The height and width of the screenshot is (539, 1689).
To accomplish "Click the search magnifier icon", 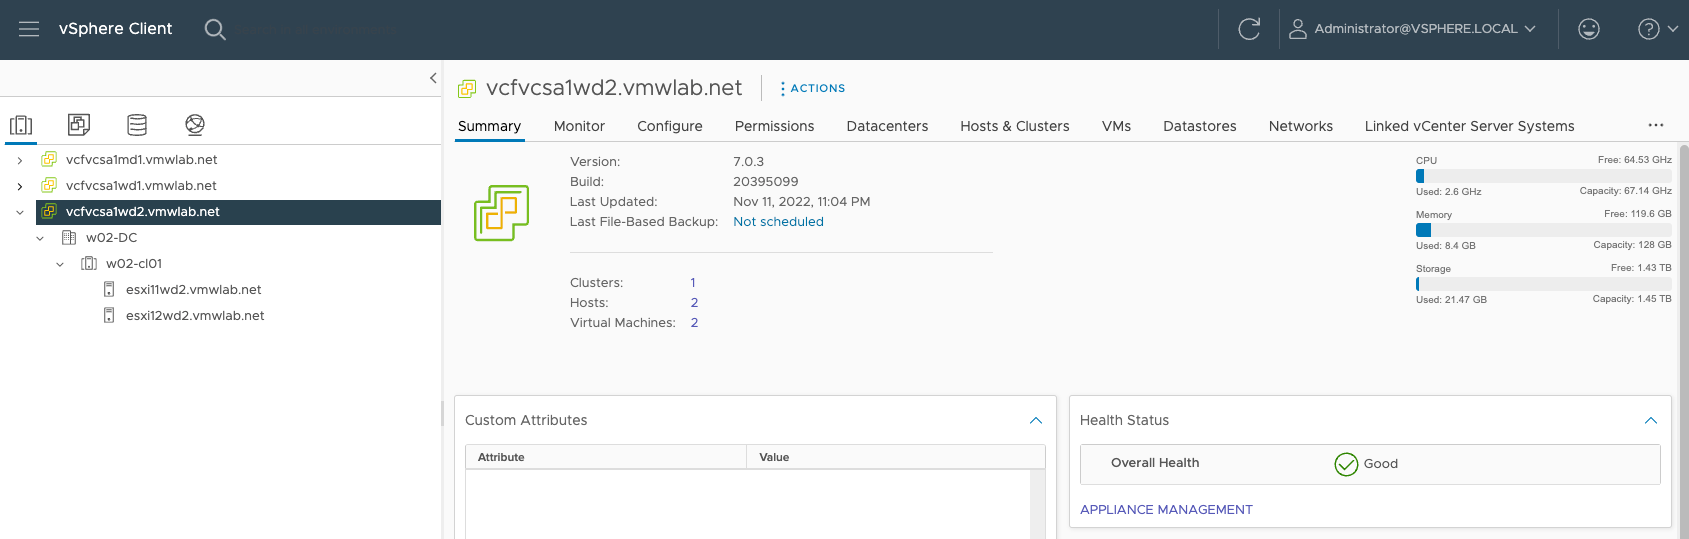I will click(x=215, y=29).
